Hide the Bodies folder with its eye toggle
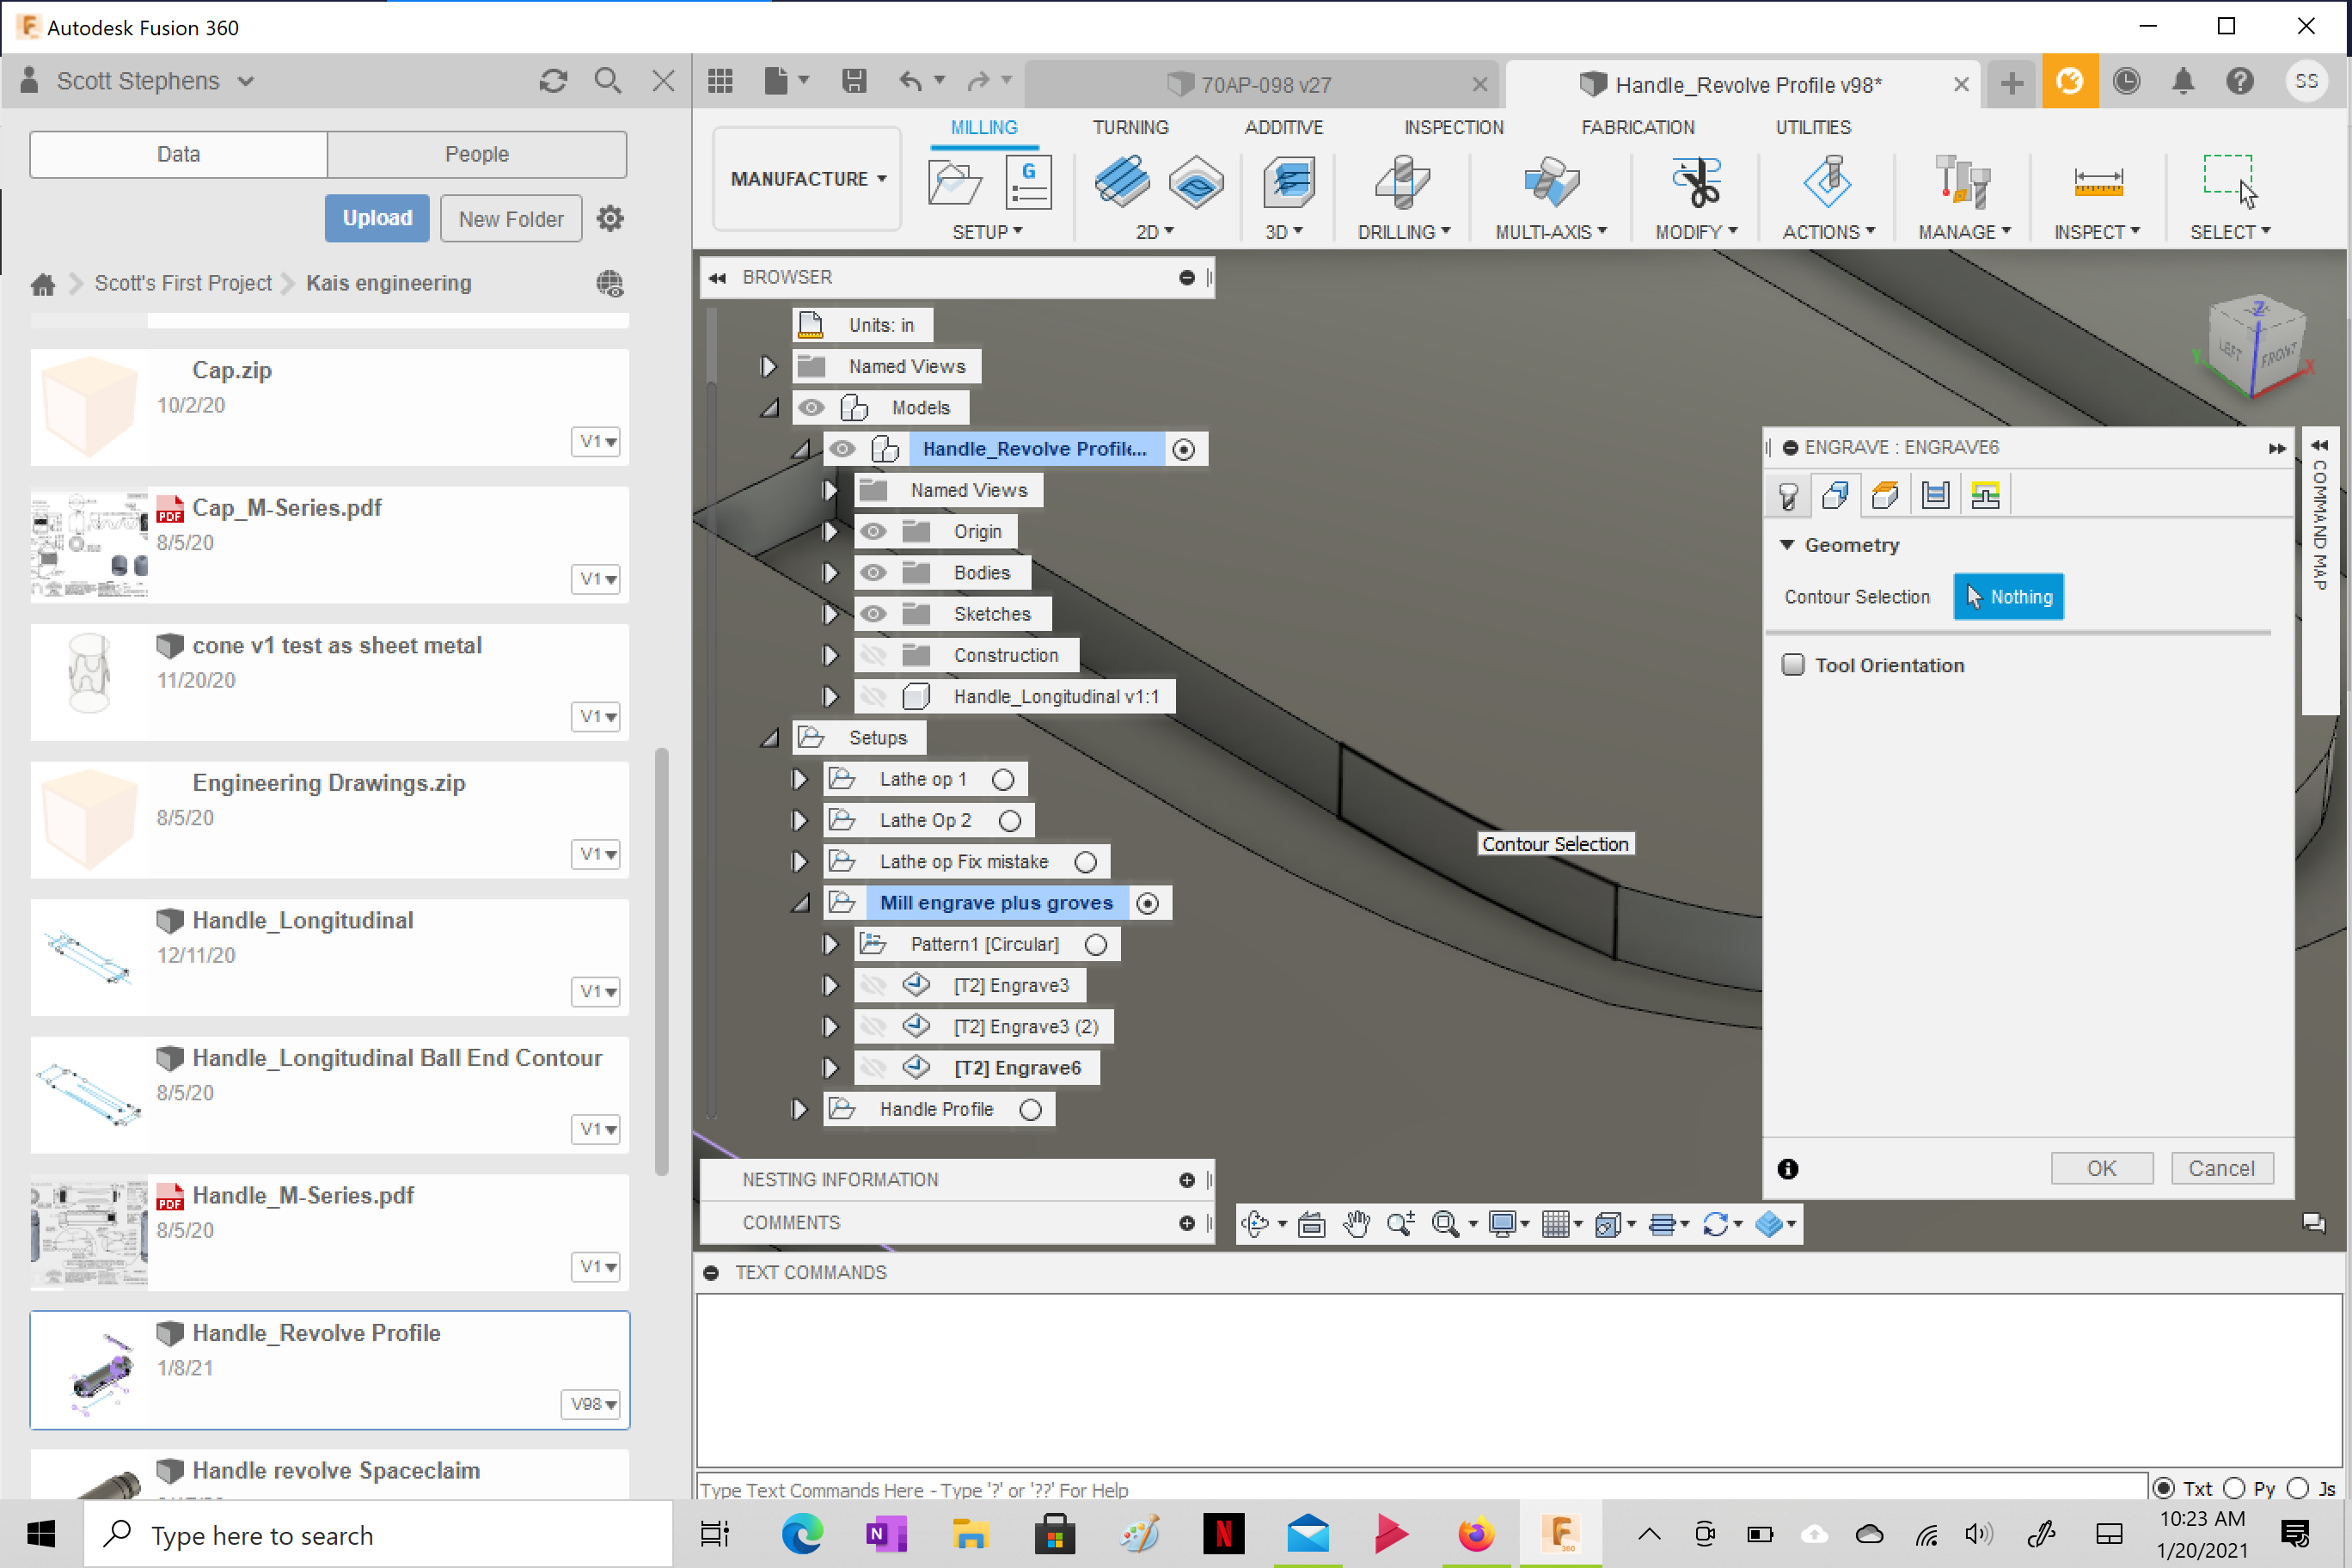This screenshot has height=1568, width=2352. pyautogui.click(x=875, y=572)
